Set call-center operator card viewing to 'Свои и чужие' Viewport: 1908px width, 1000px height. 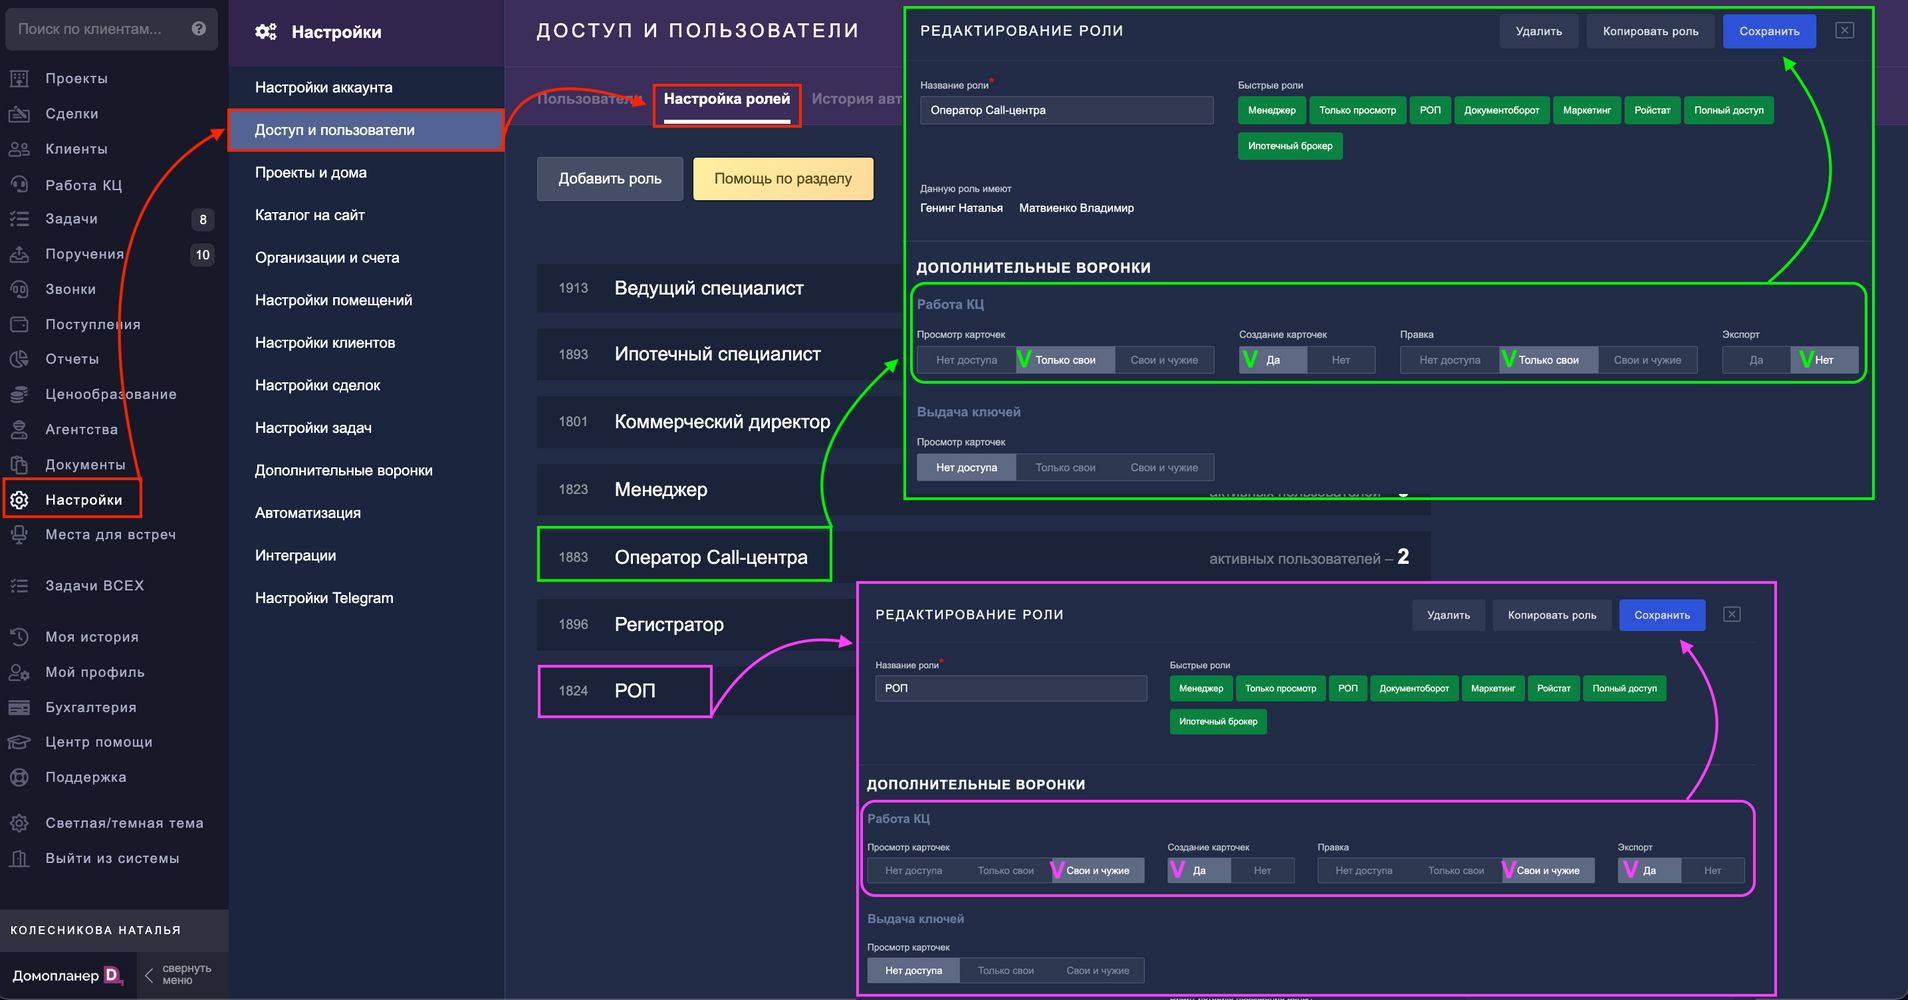(x=1164, y=360)
